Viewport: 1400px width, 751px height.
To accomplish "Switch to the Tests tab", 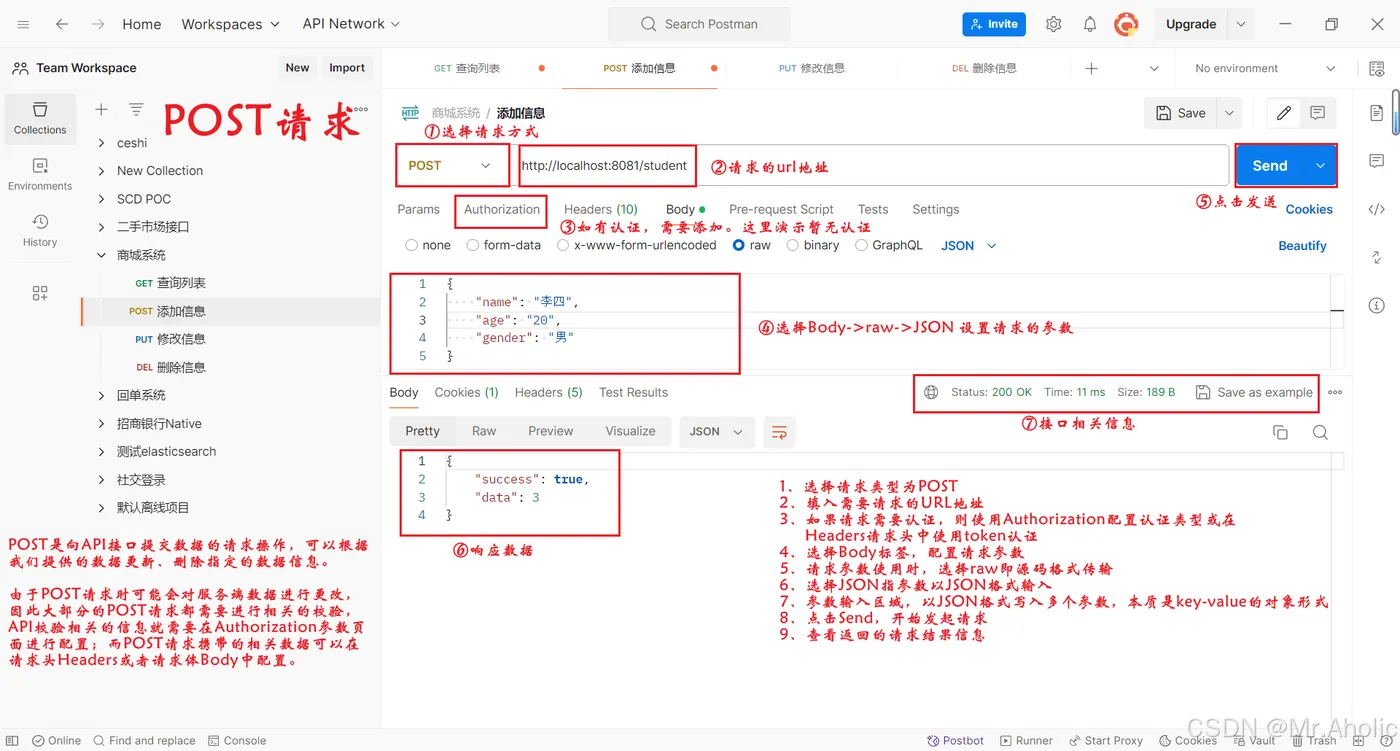I will click(873, 209).
